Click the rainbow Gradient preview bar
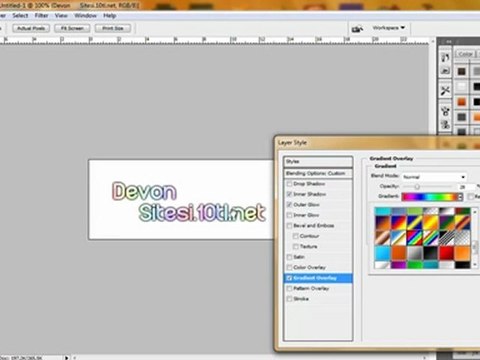Image resolution: width=480 pixels, height=360 pixels. (x=430, y=197)
